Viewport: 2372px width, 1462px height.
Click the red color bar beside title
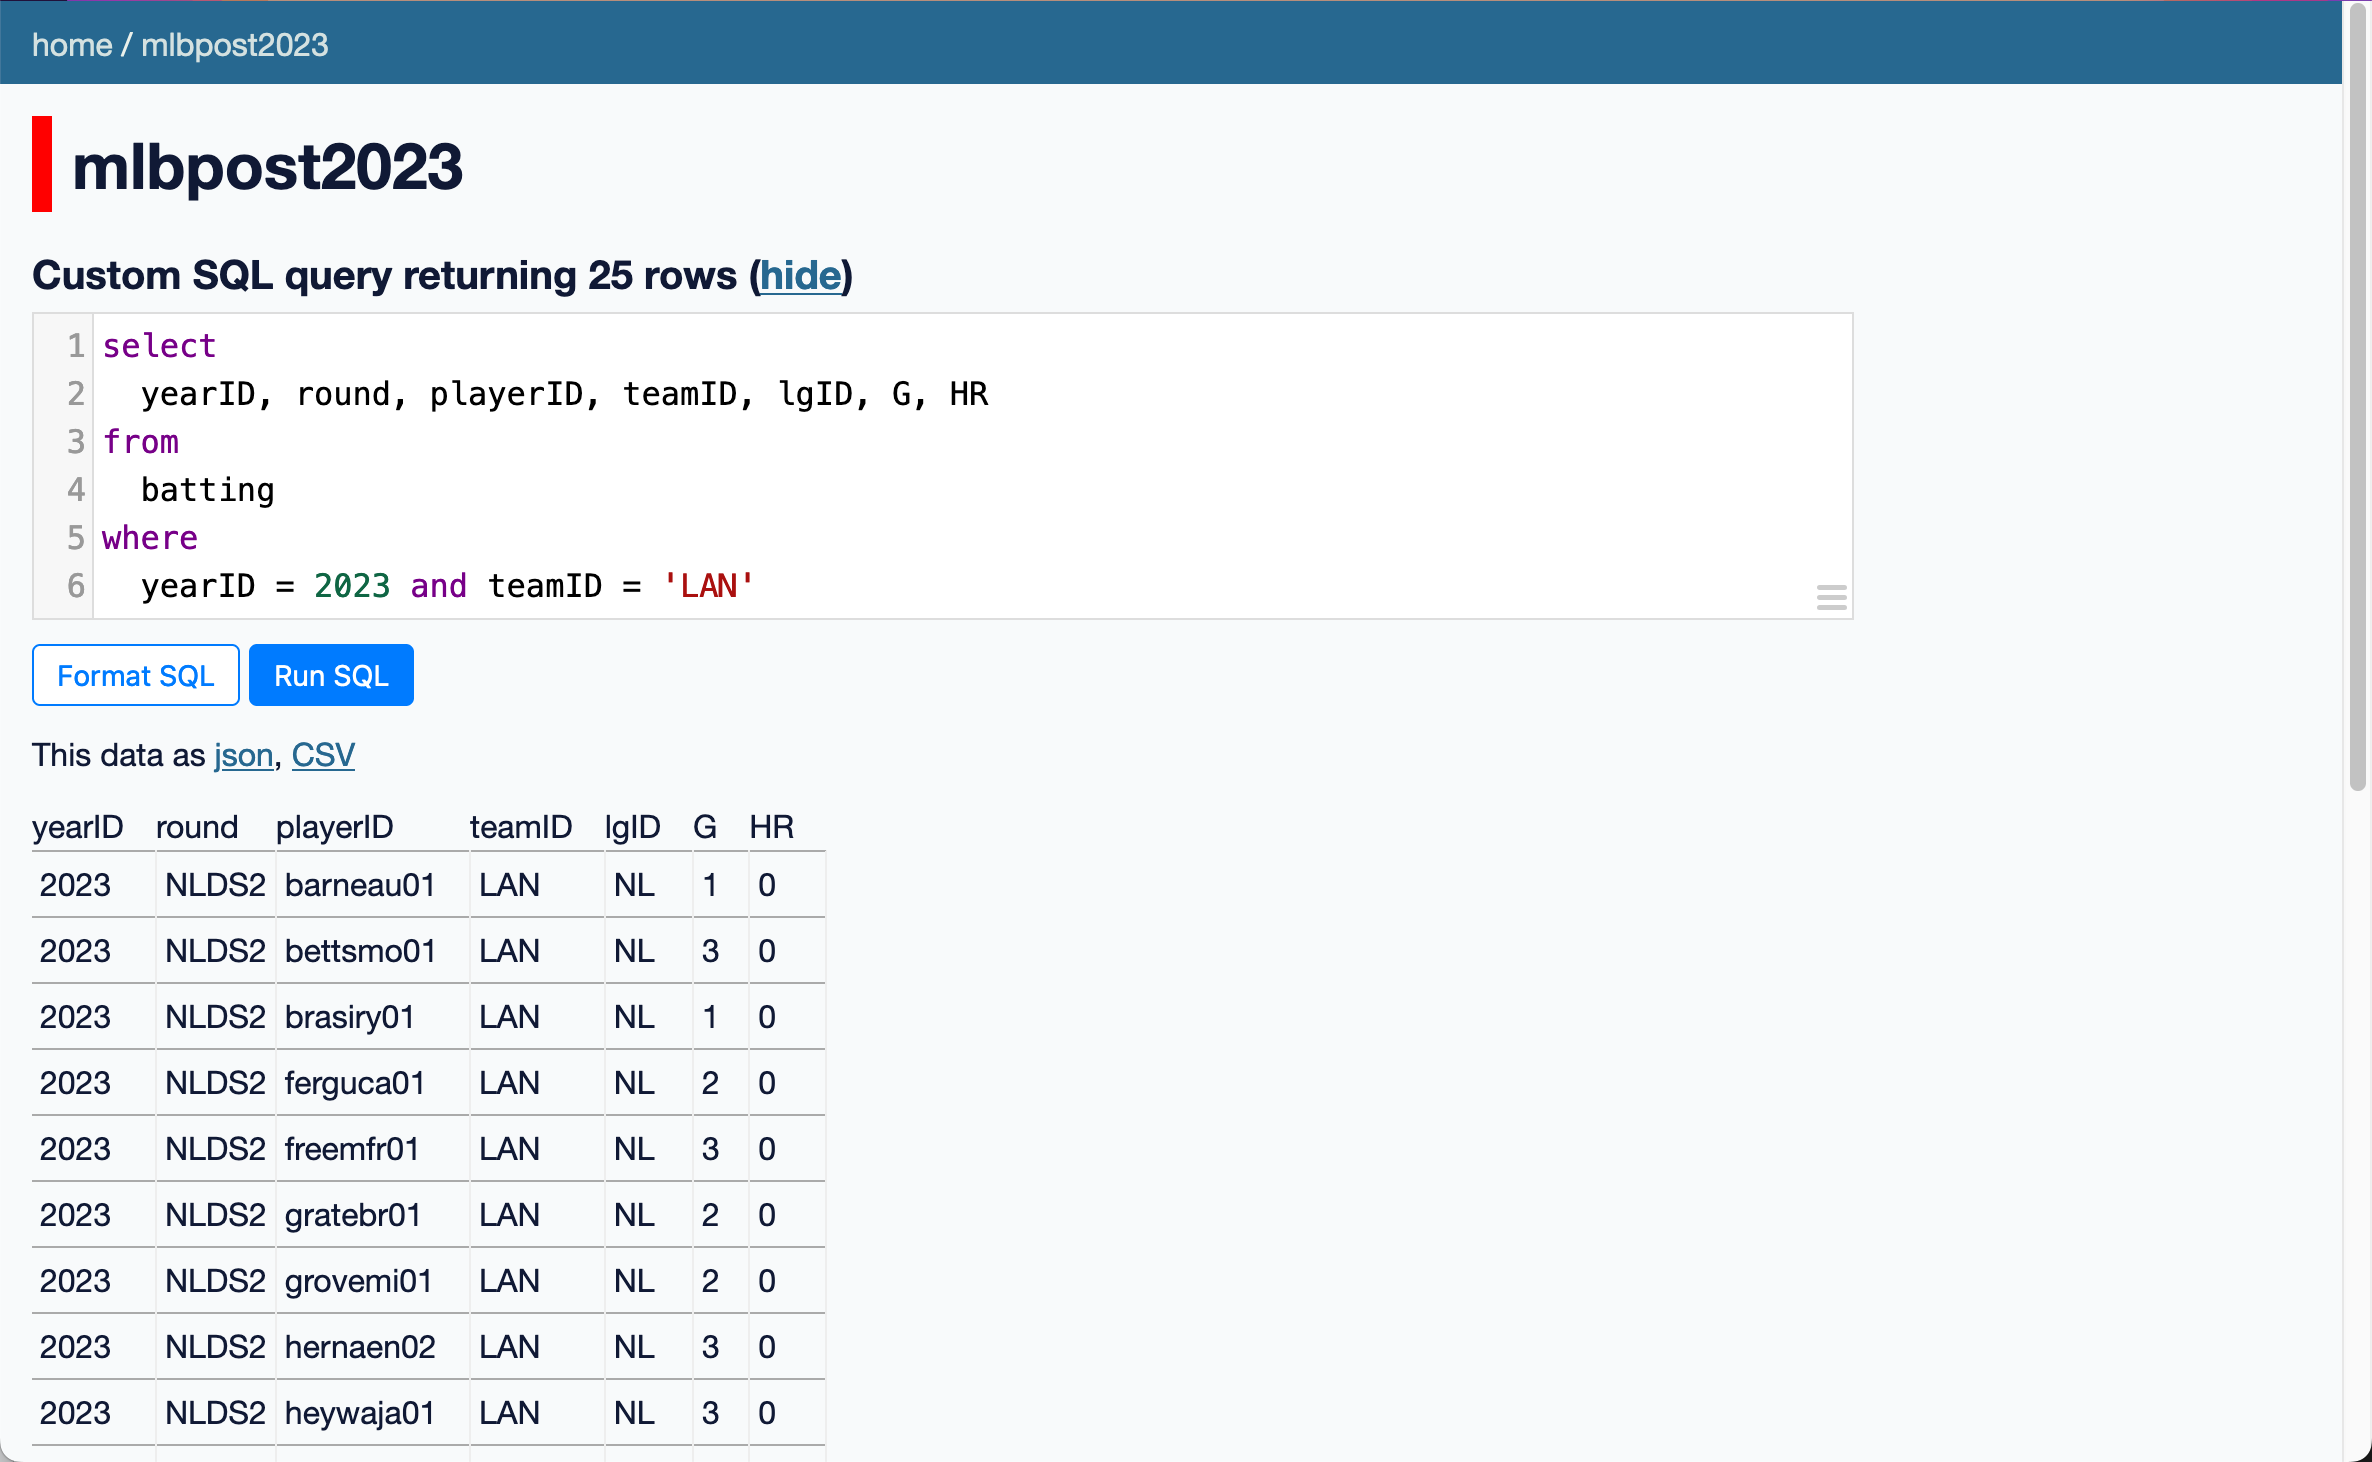coord(42,164)
